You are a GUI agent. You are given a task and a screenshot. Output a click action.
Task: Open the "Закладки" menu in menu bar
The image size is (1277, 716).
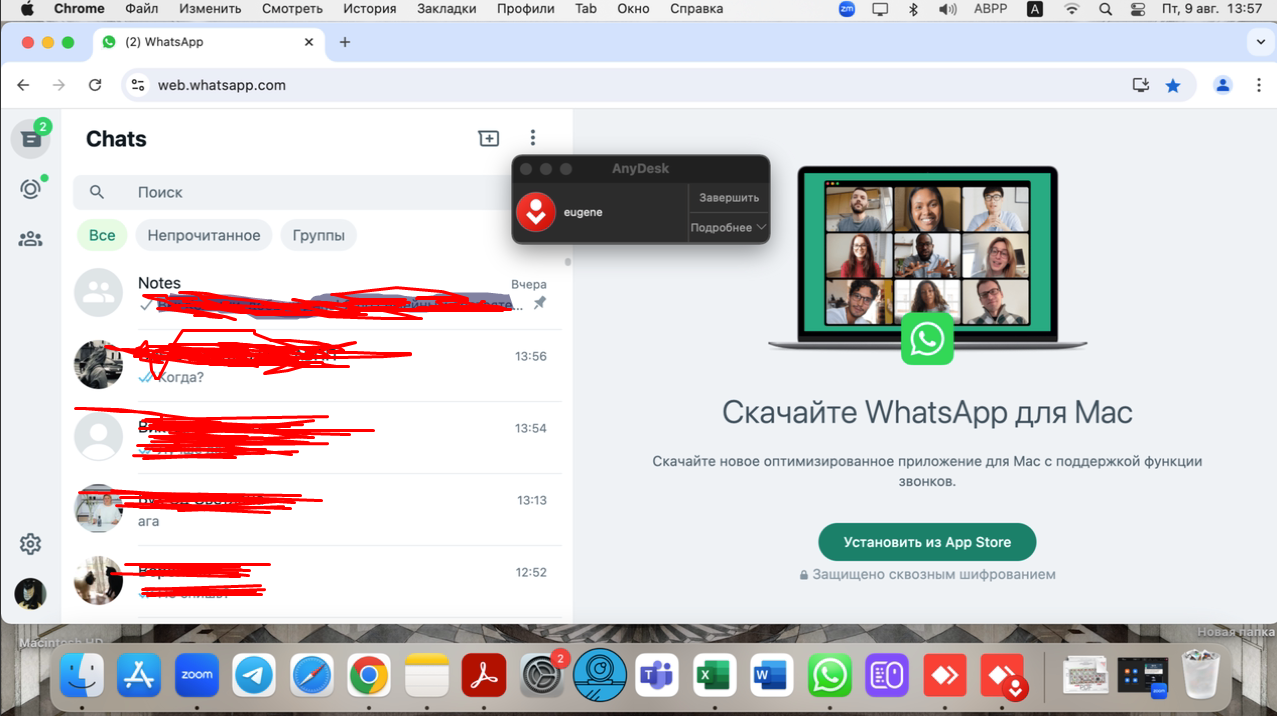[446, 9]
